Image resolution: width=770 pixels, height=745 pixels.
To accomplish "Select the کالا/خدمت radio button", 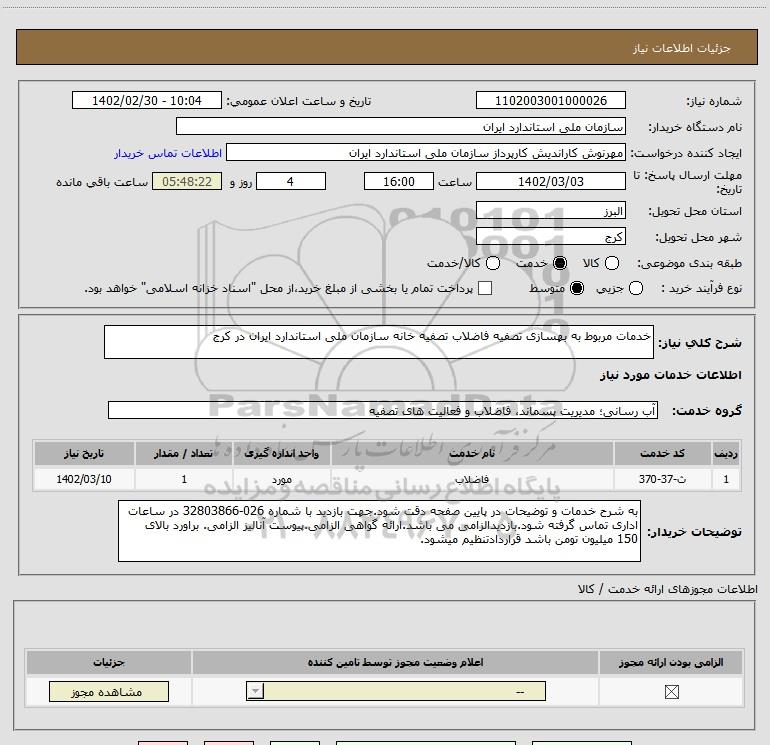I will point(493,263).
